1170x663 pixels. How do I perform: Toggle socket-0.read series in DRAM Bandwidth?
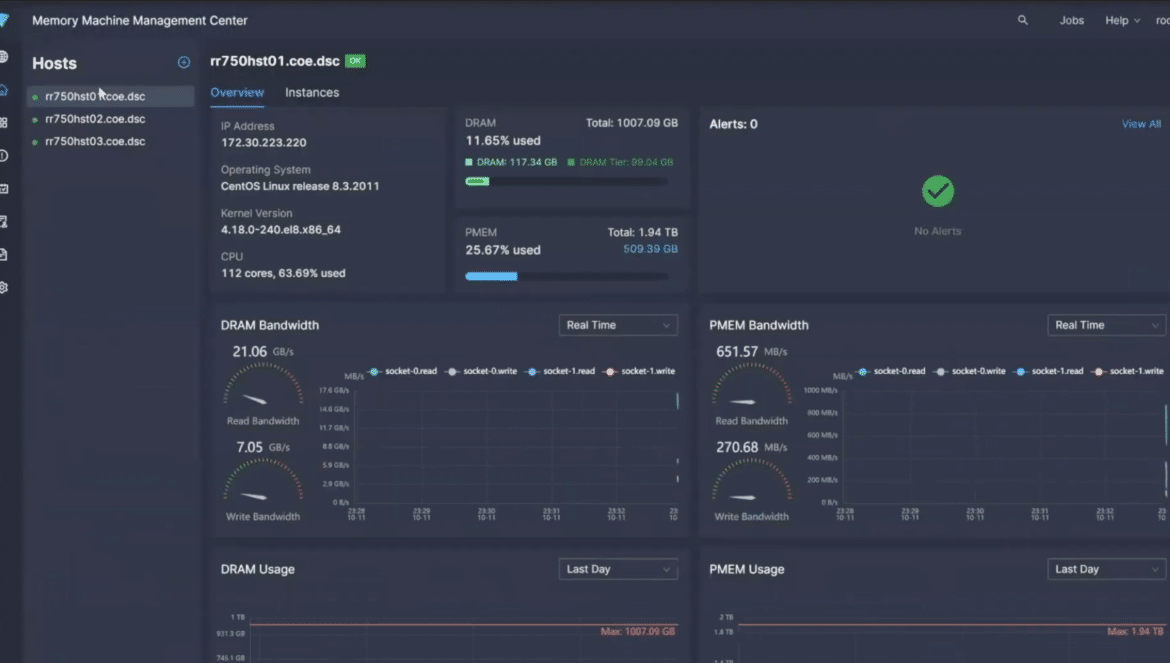coord(403,371)
